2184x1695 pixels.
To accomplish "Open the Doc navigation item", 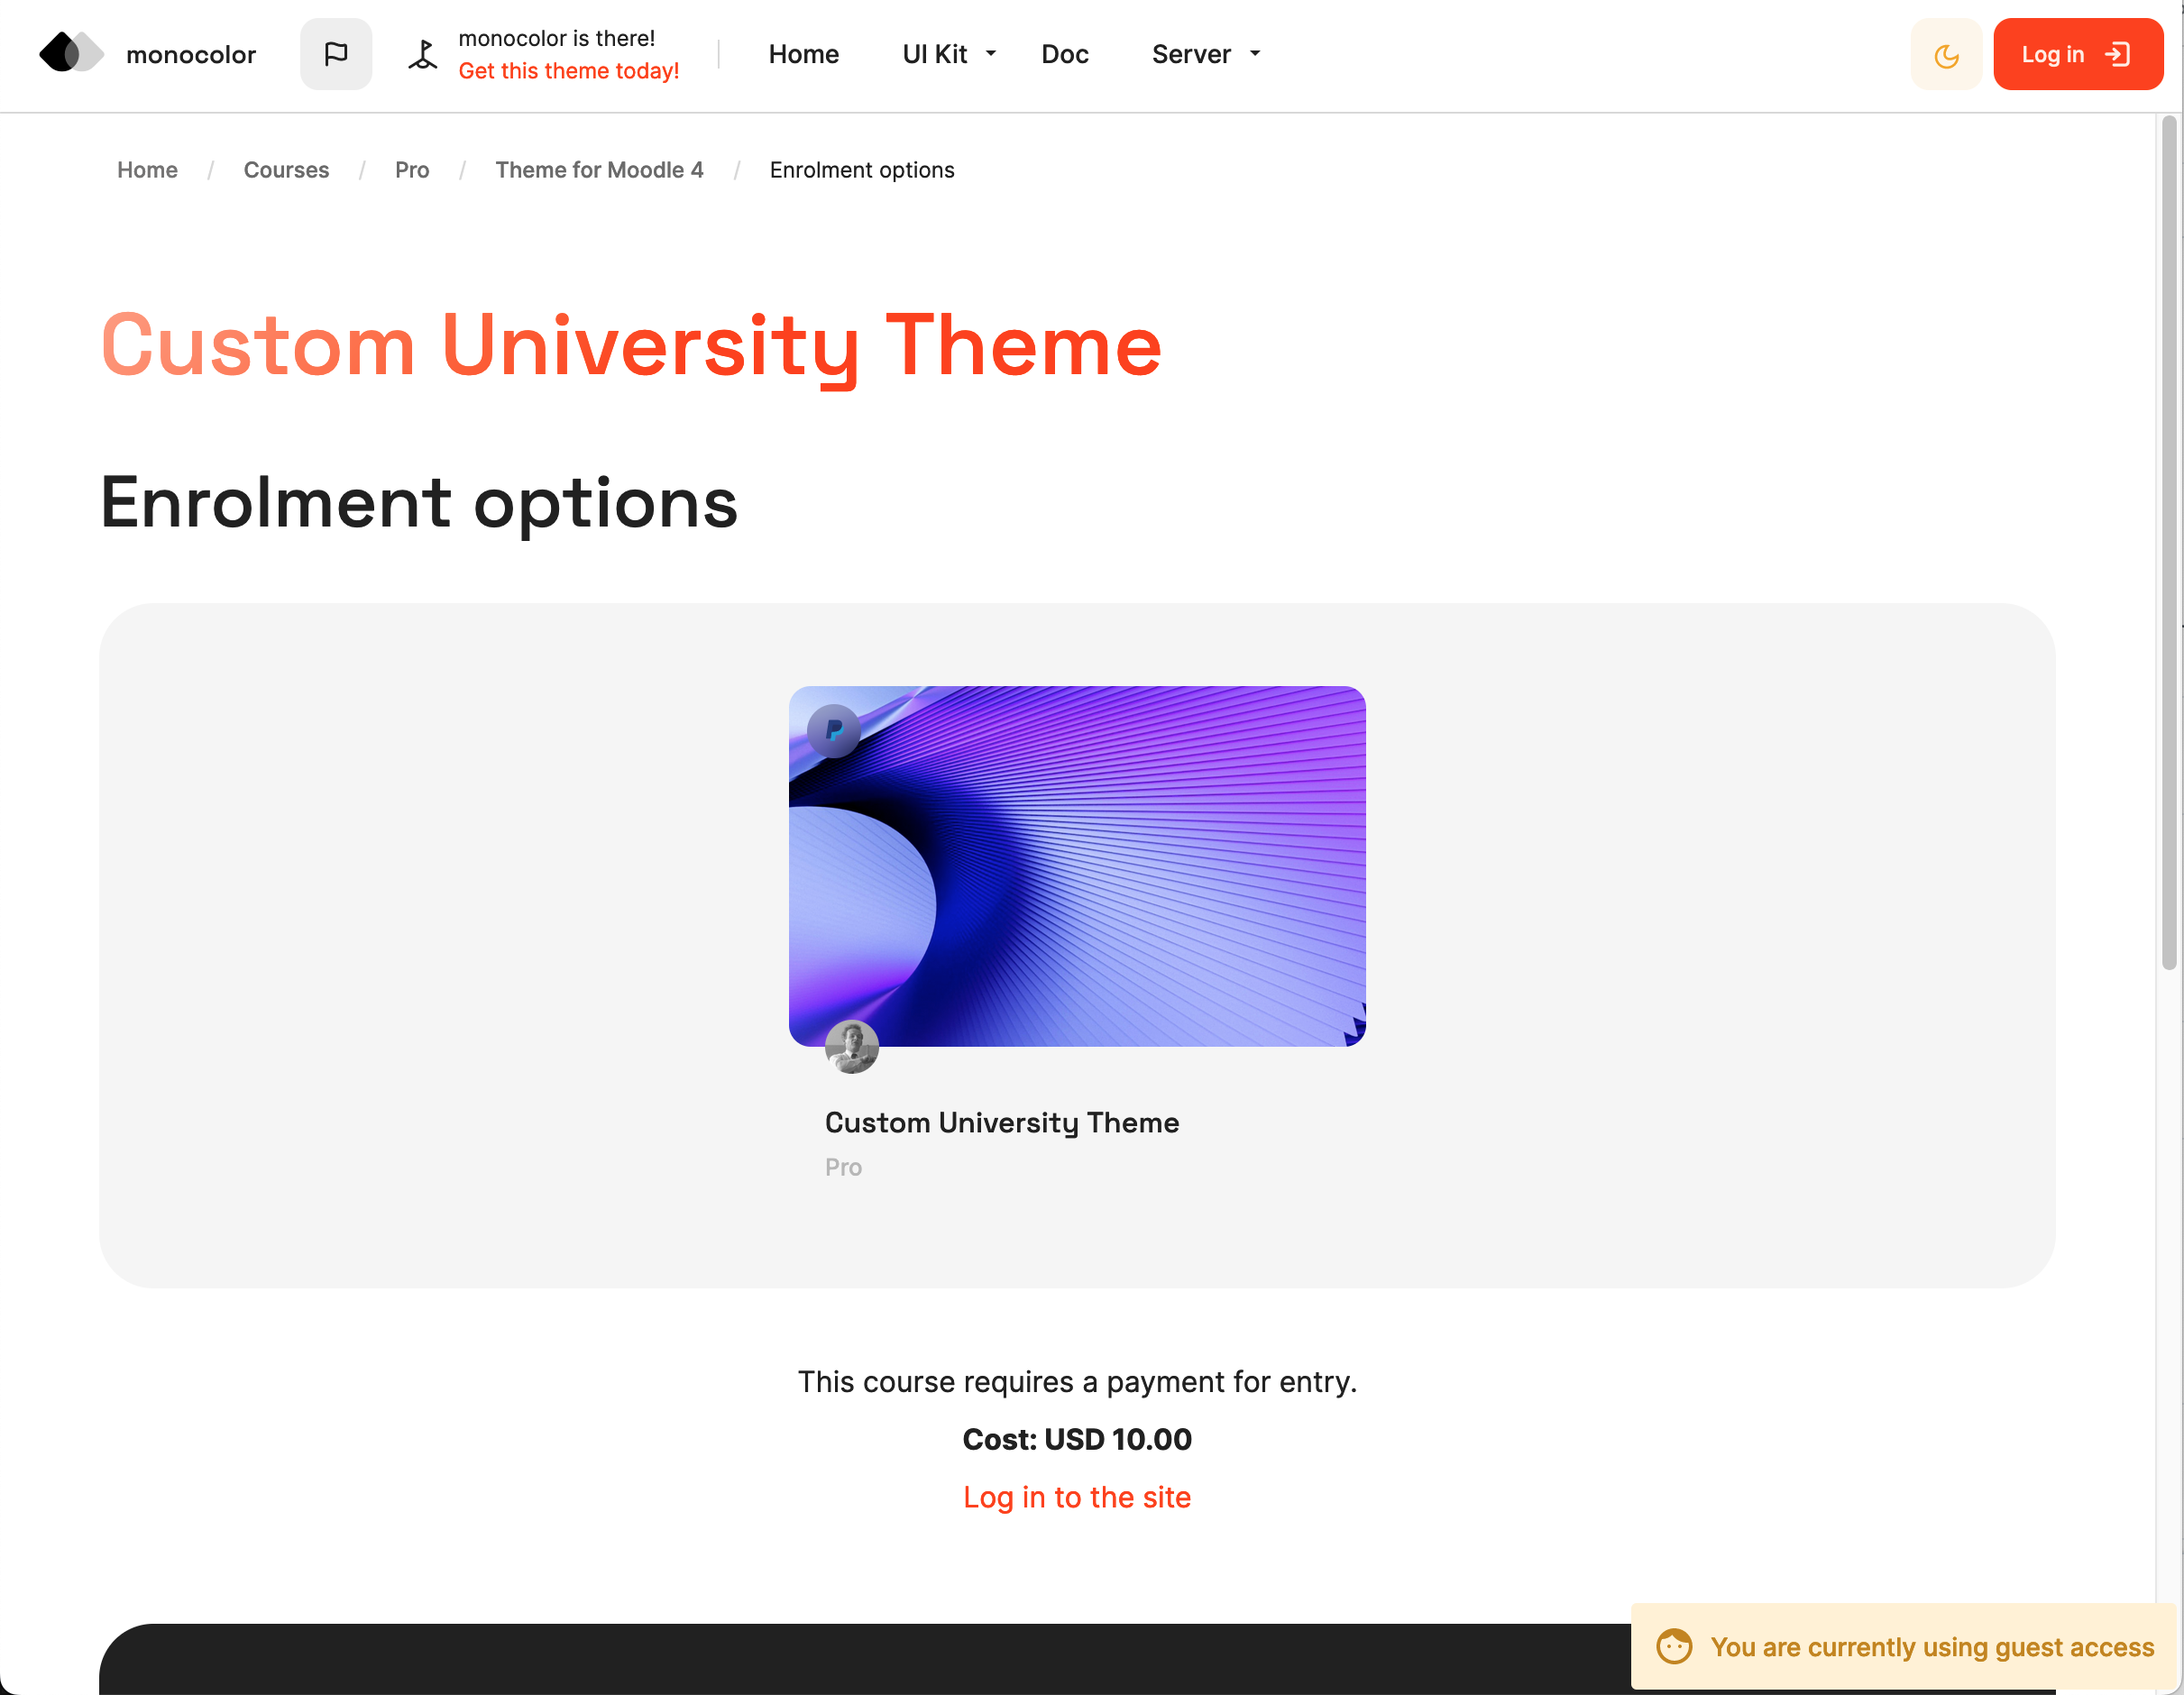I will (1064, 54).
